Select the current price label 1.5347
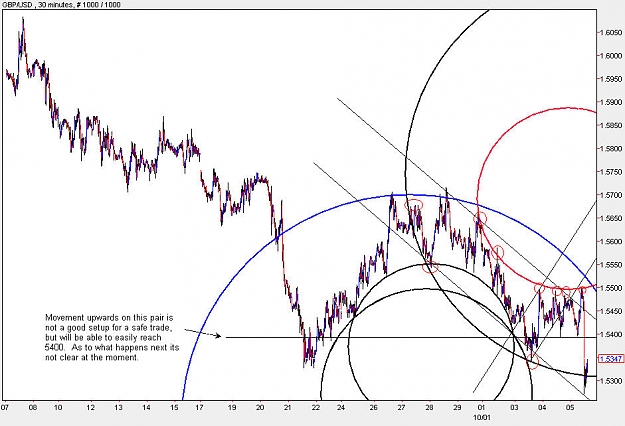Screen dimensions: 625x426 613,359
